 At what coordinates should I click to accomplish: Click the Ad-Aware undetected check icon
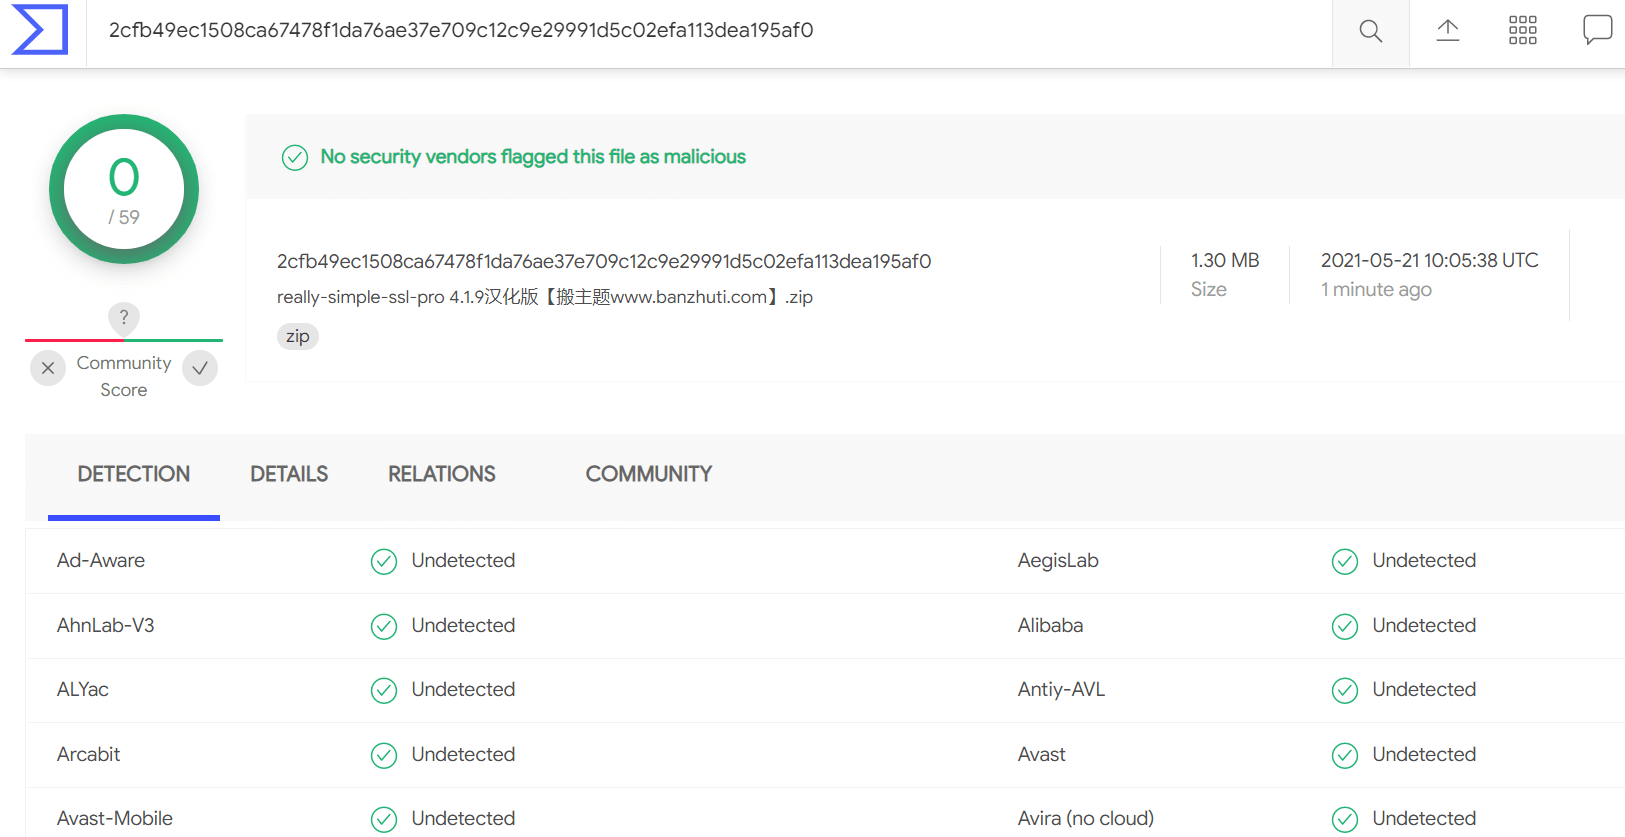[384, 562]
